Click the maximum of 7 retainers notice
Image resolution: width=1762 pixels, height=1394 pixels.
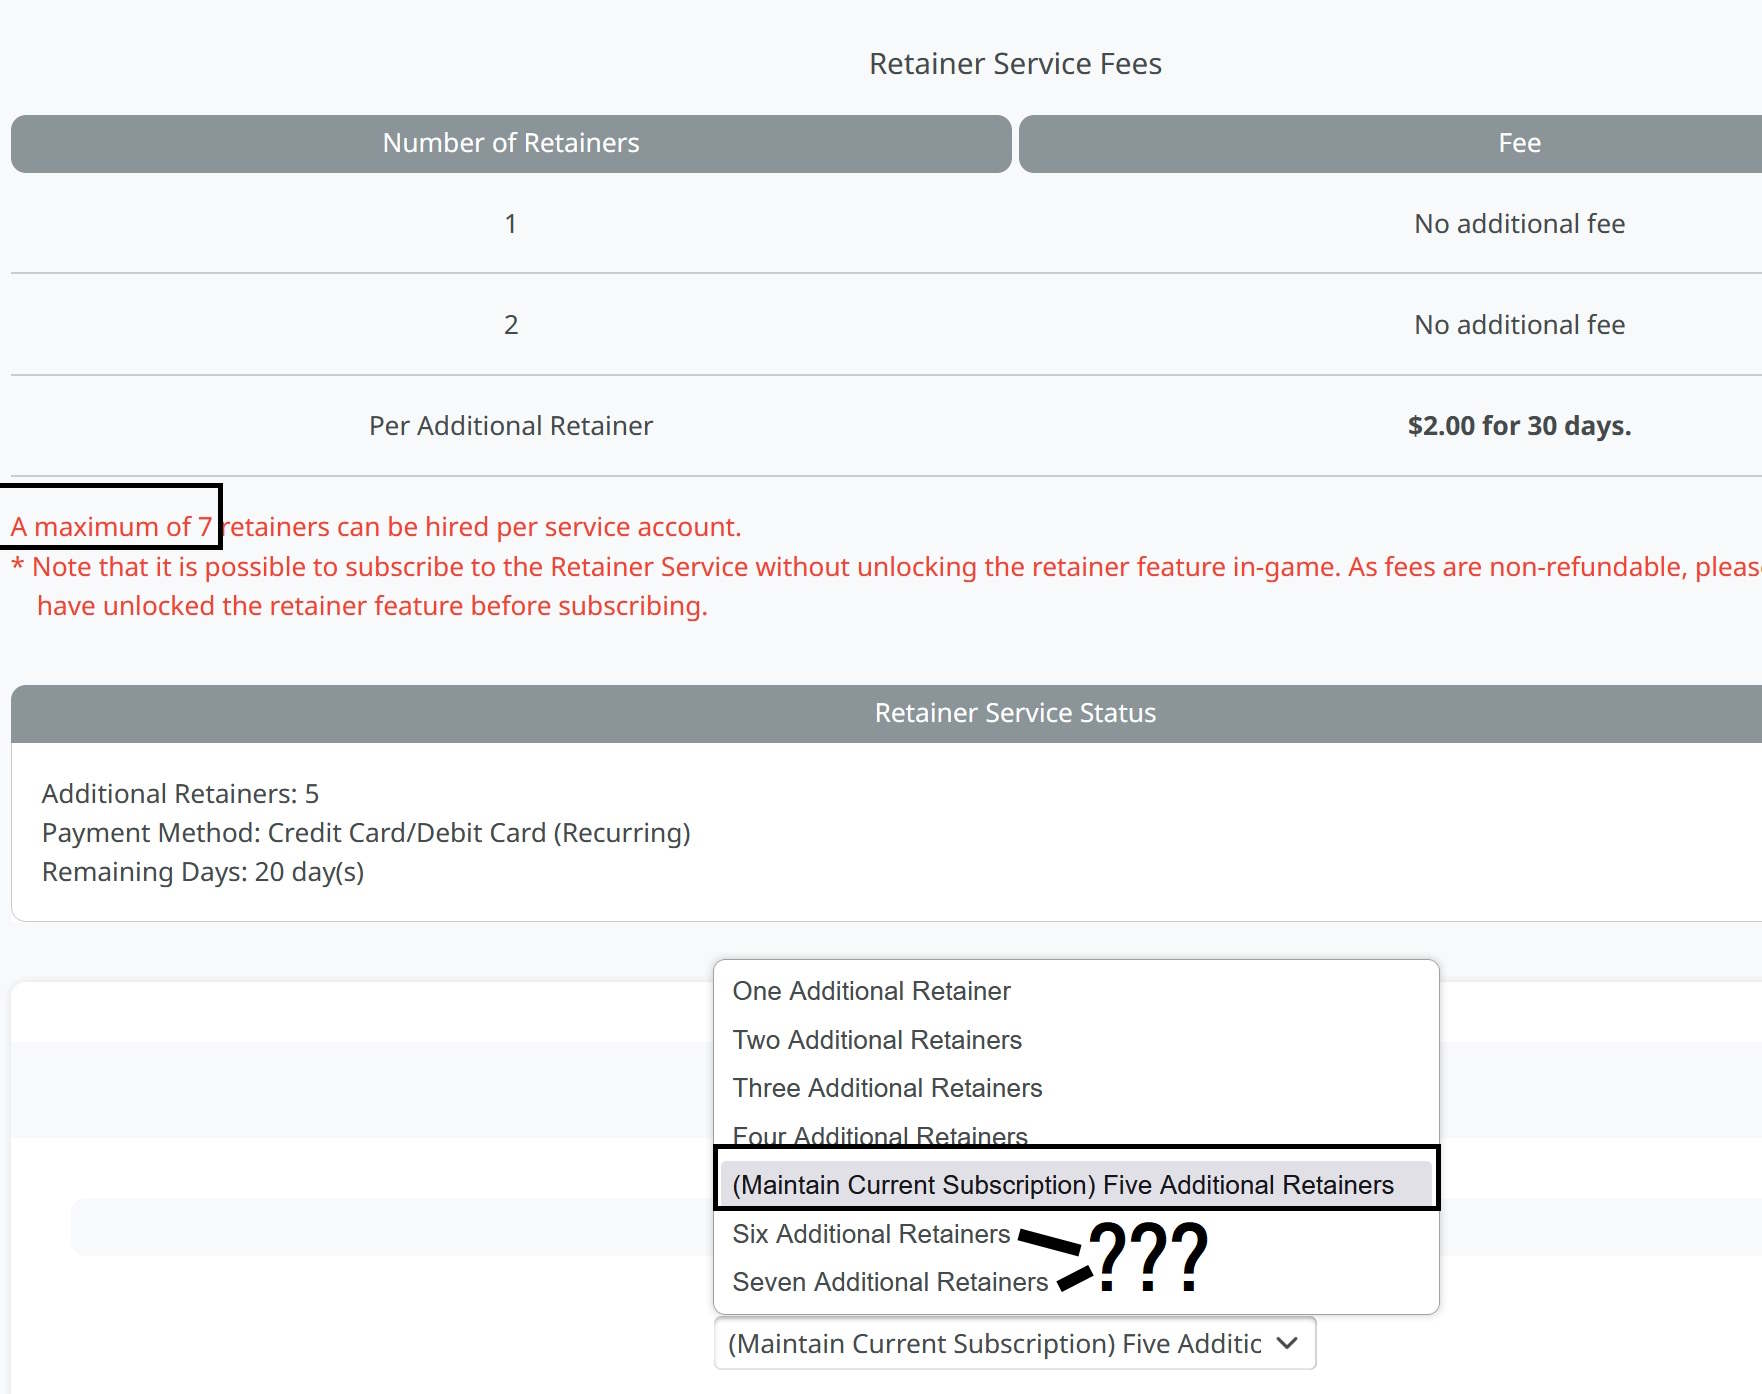tap(376, 527)
